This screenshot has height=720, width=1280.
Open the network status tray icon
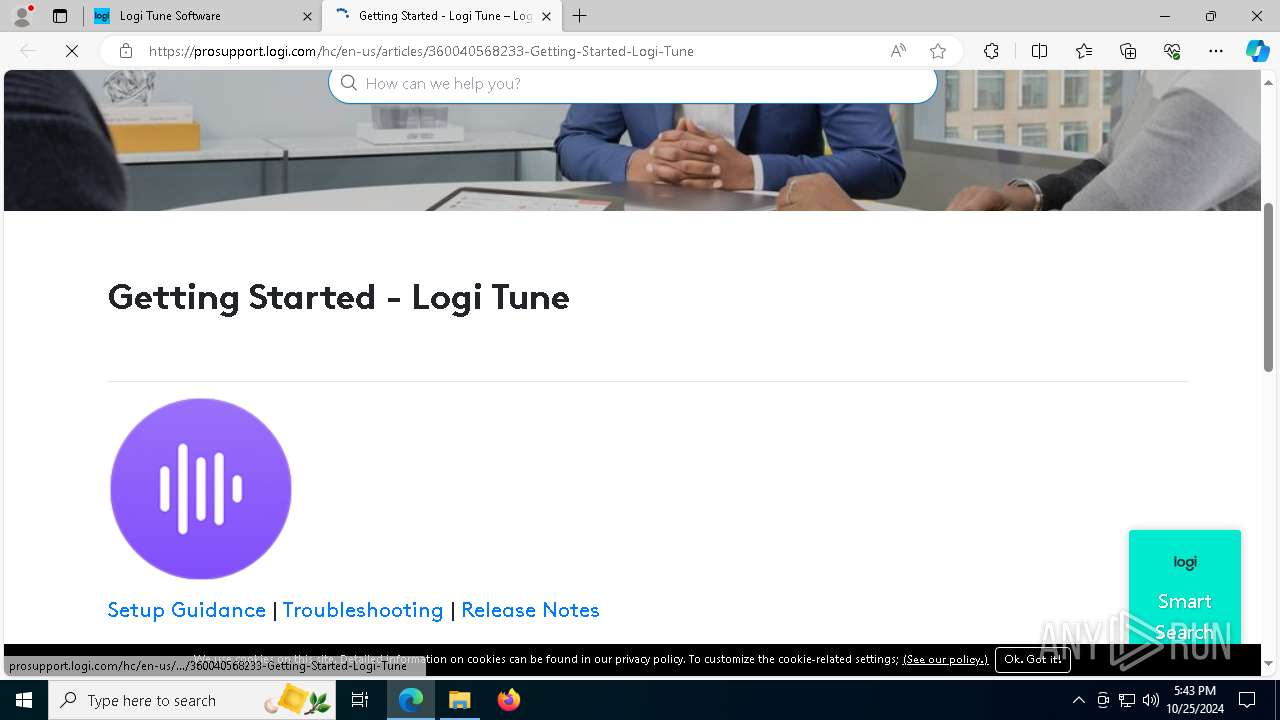(1127, 700)
